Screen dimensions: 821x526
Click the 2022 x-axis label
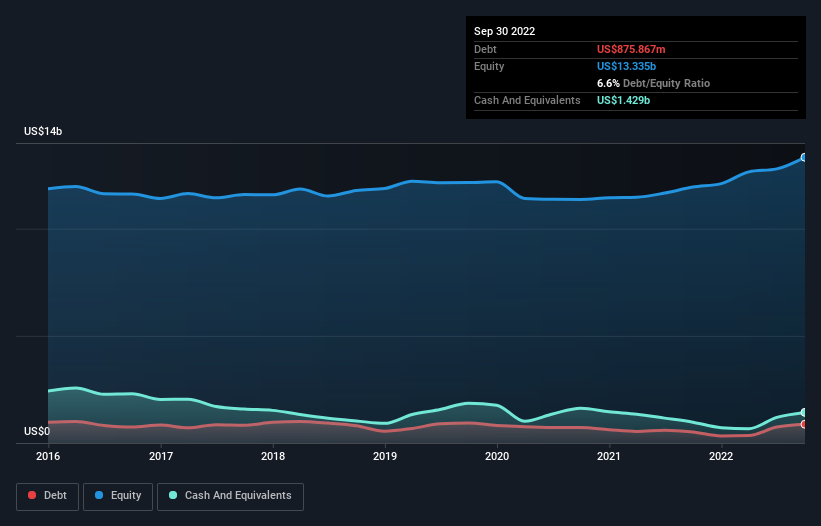pyautogui.click(x=721, y=456)
